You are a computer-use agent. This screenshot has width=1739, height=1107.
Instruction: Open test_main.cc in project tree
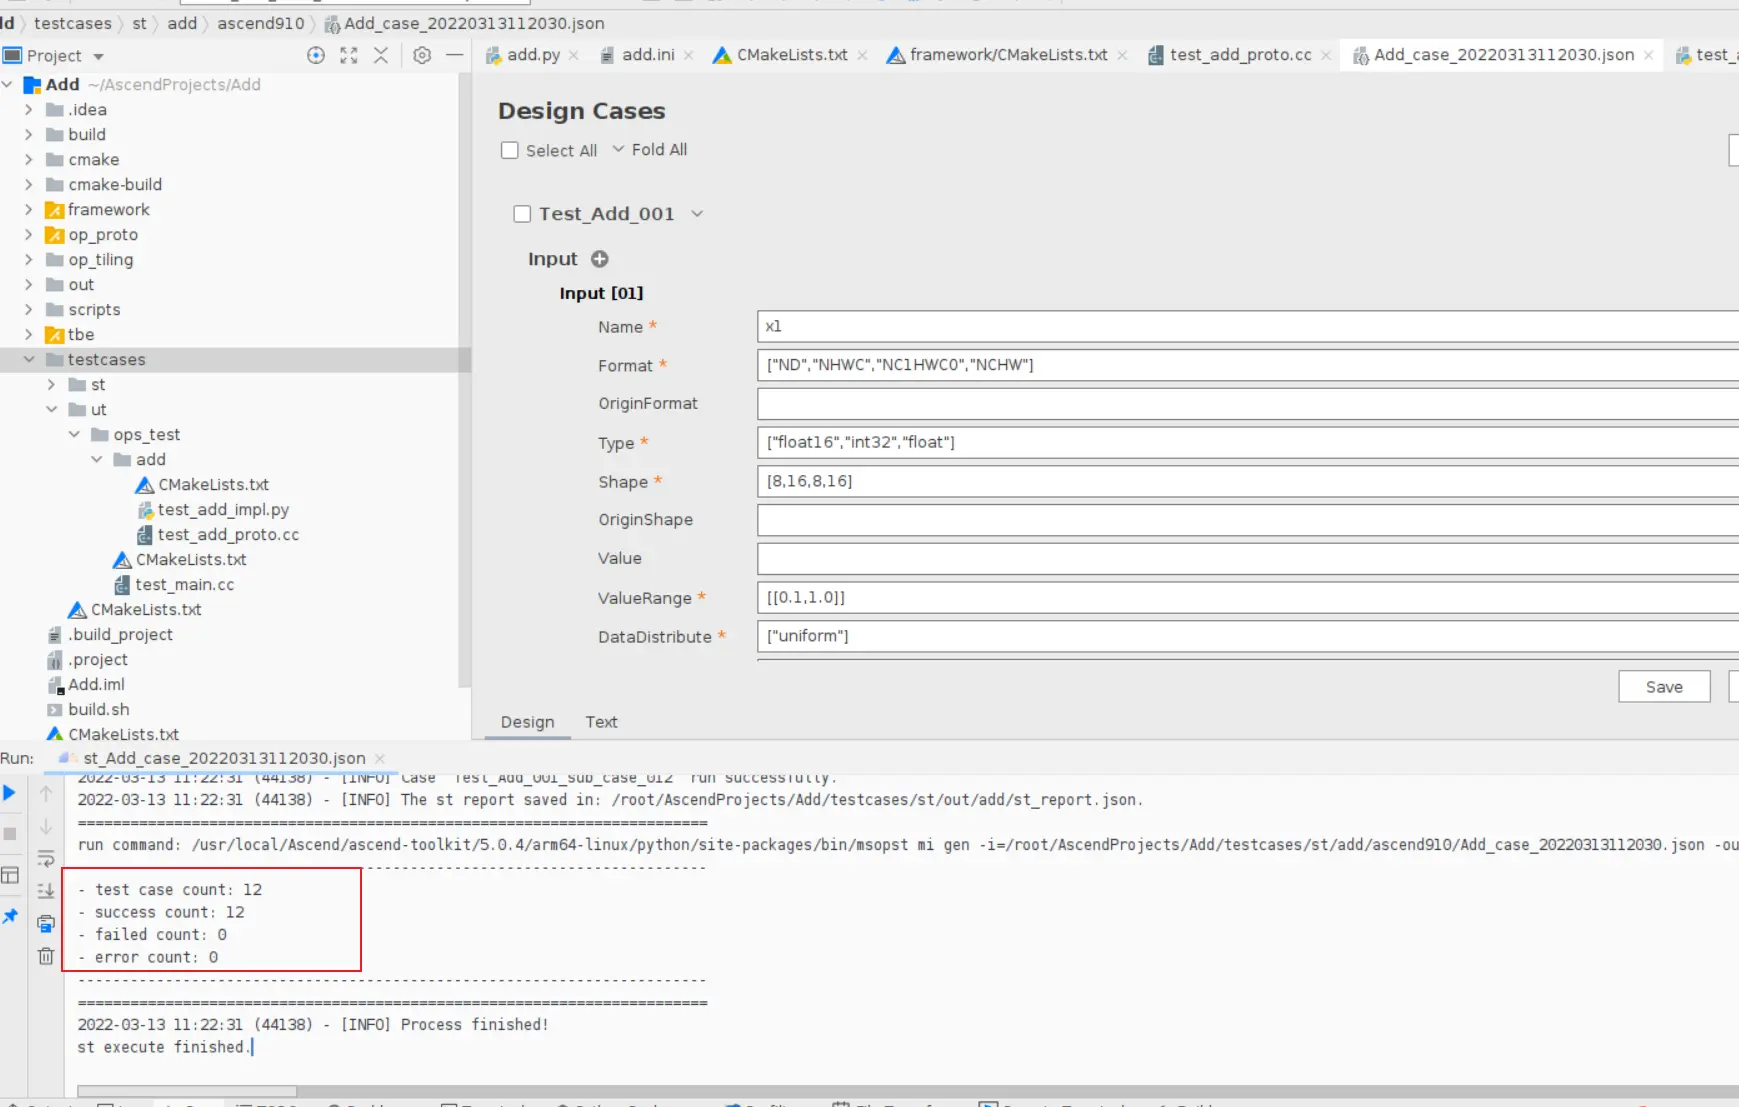pyautogui.click(x=185, y=585)
